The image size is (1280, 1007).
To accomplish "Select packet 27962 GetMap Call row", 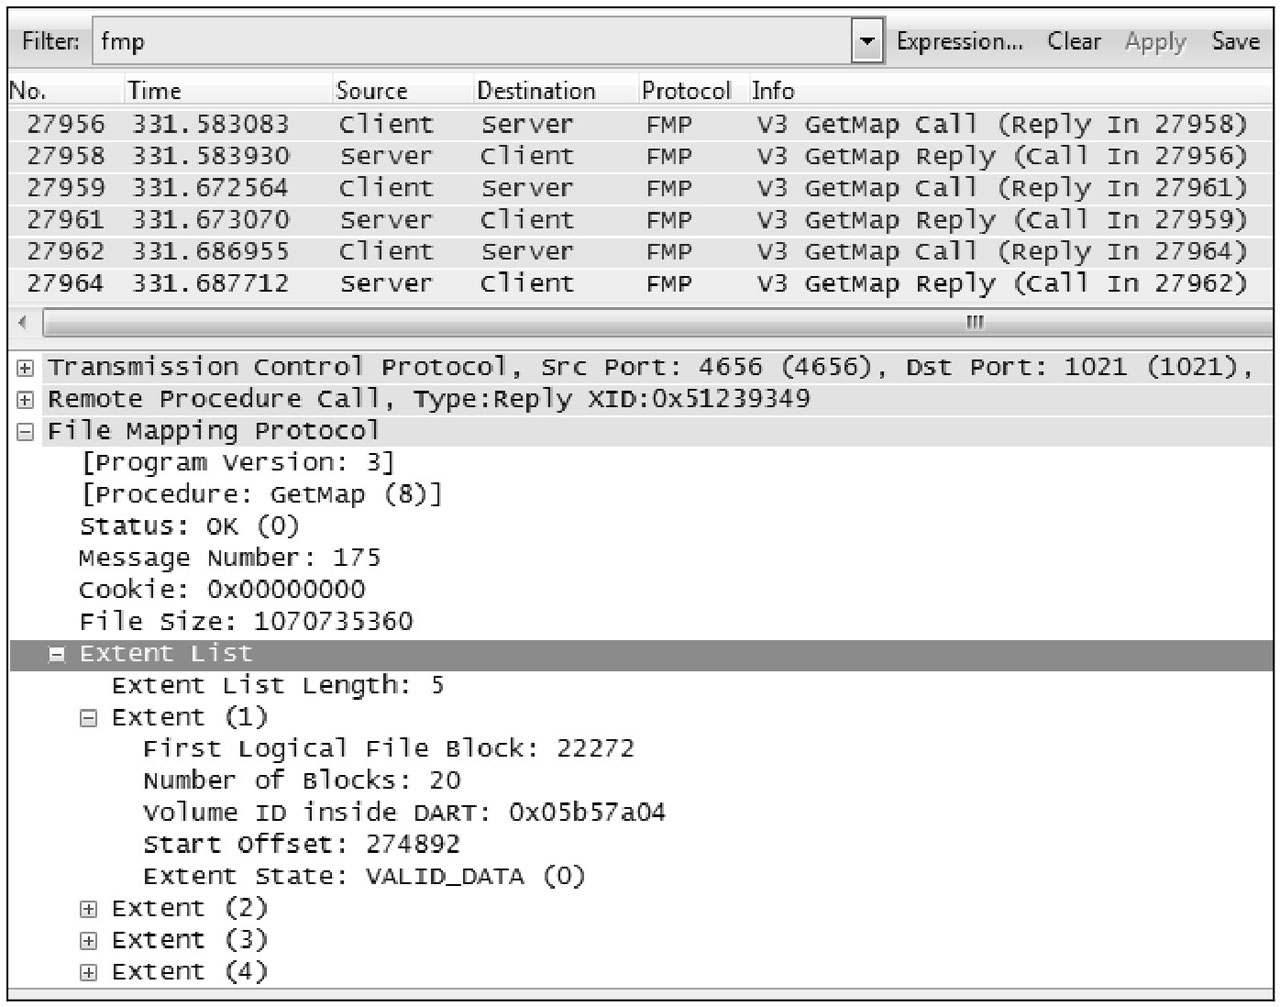I will [640, 251].
